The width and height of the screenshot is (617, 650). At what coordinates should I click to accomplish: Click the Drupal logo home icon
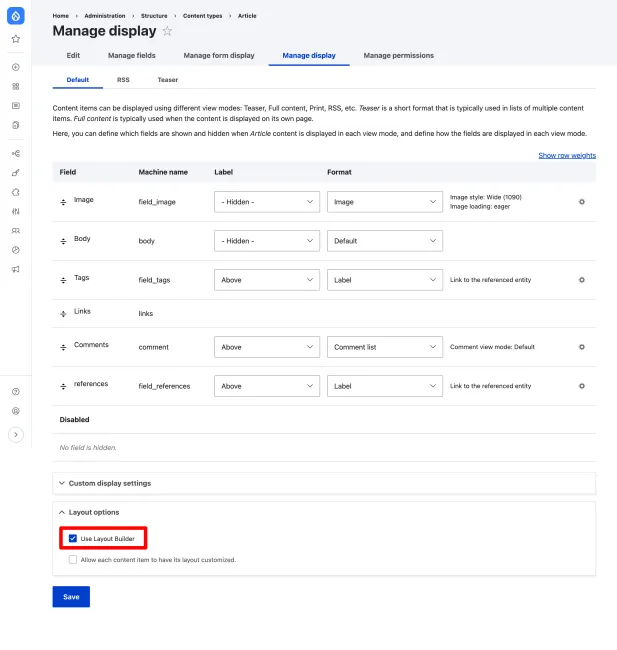pos(15,15)
